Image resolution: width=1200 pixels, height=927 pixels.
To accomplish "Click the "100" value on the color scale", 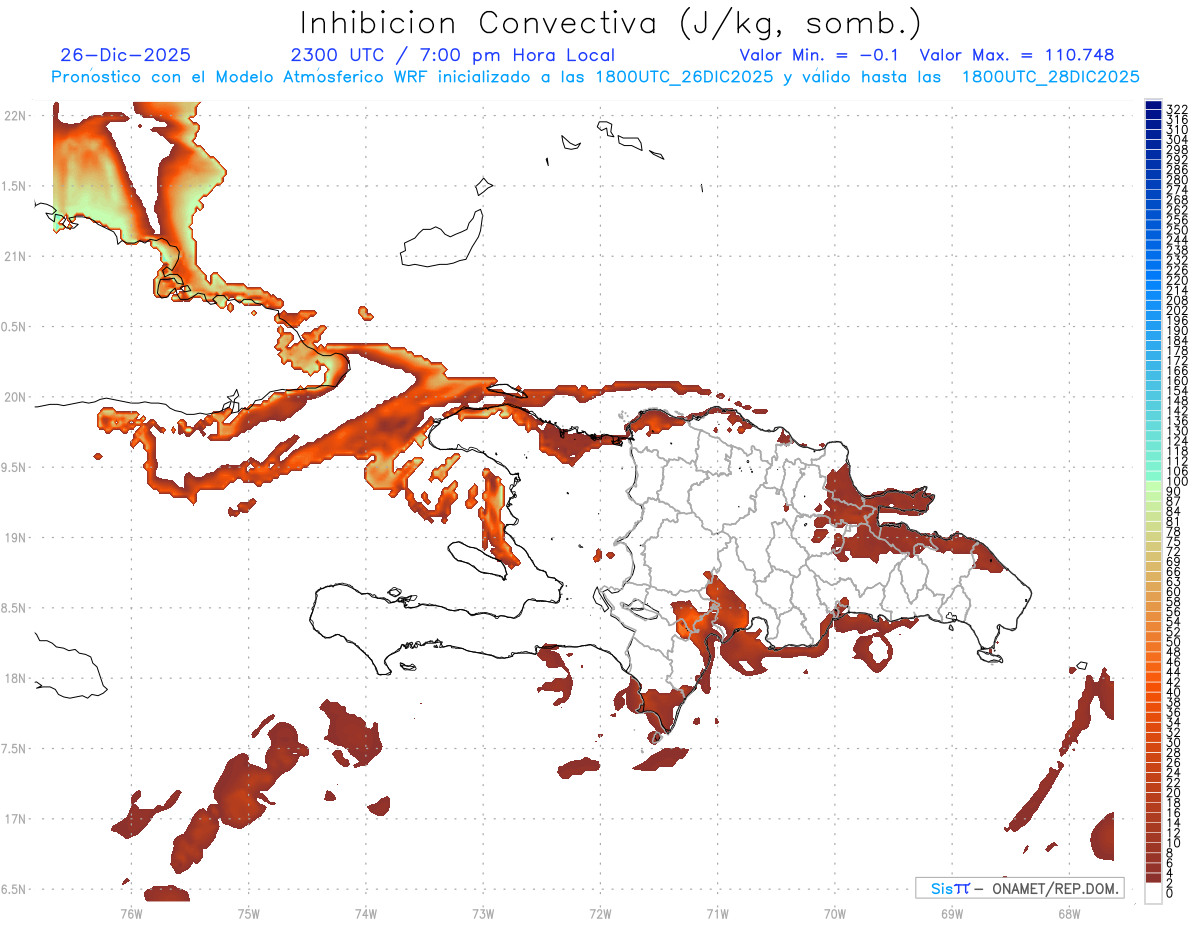I will (1177, 481).
